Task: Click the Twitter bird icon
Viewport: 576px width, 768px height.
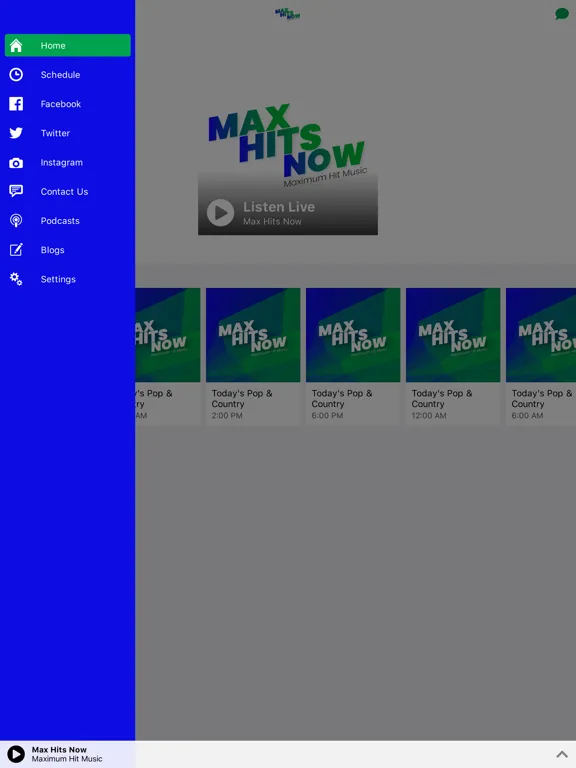Action: [16, 133]
